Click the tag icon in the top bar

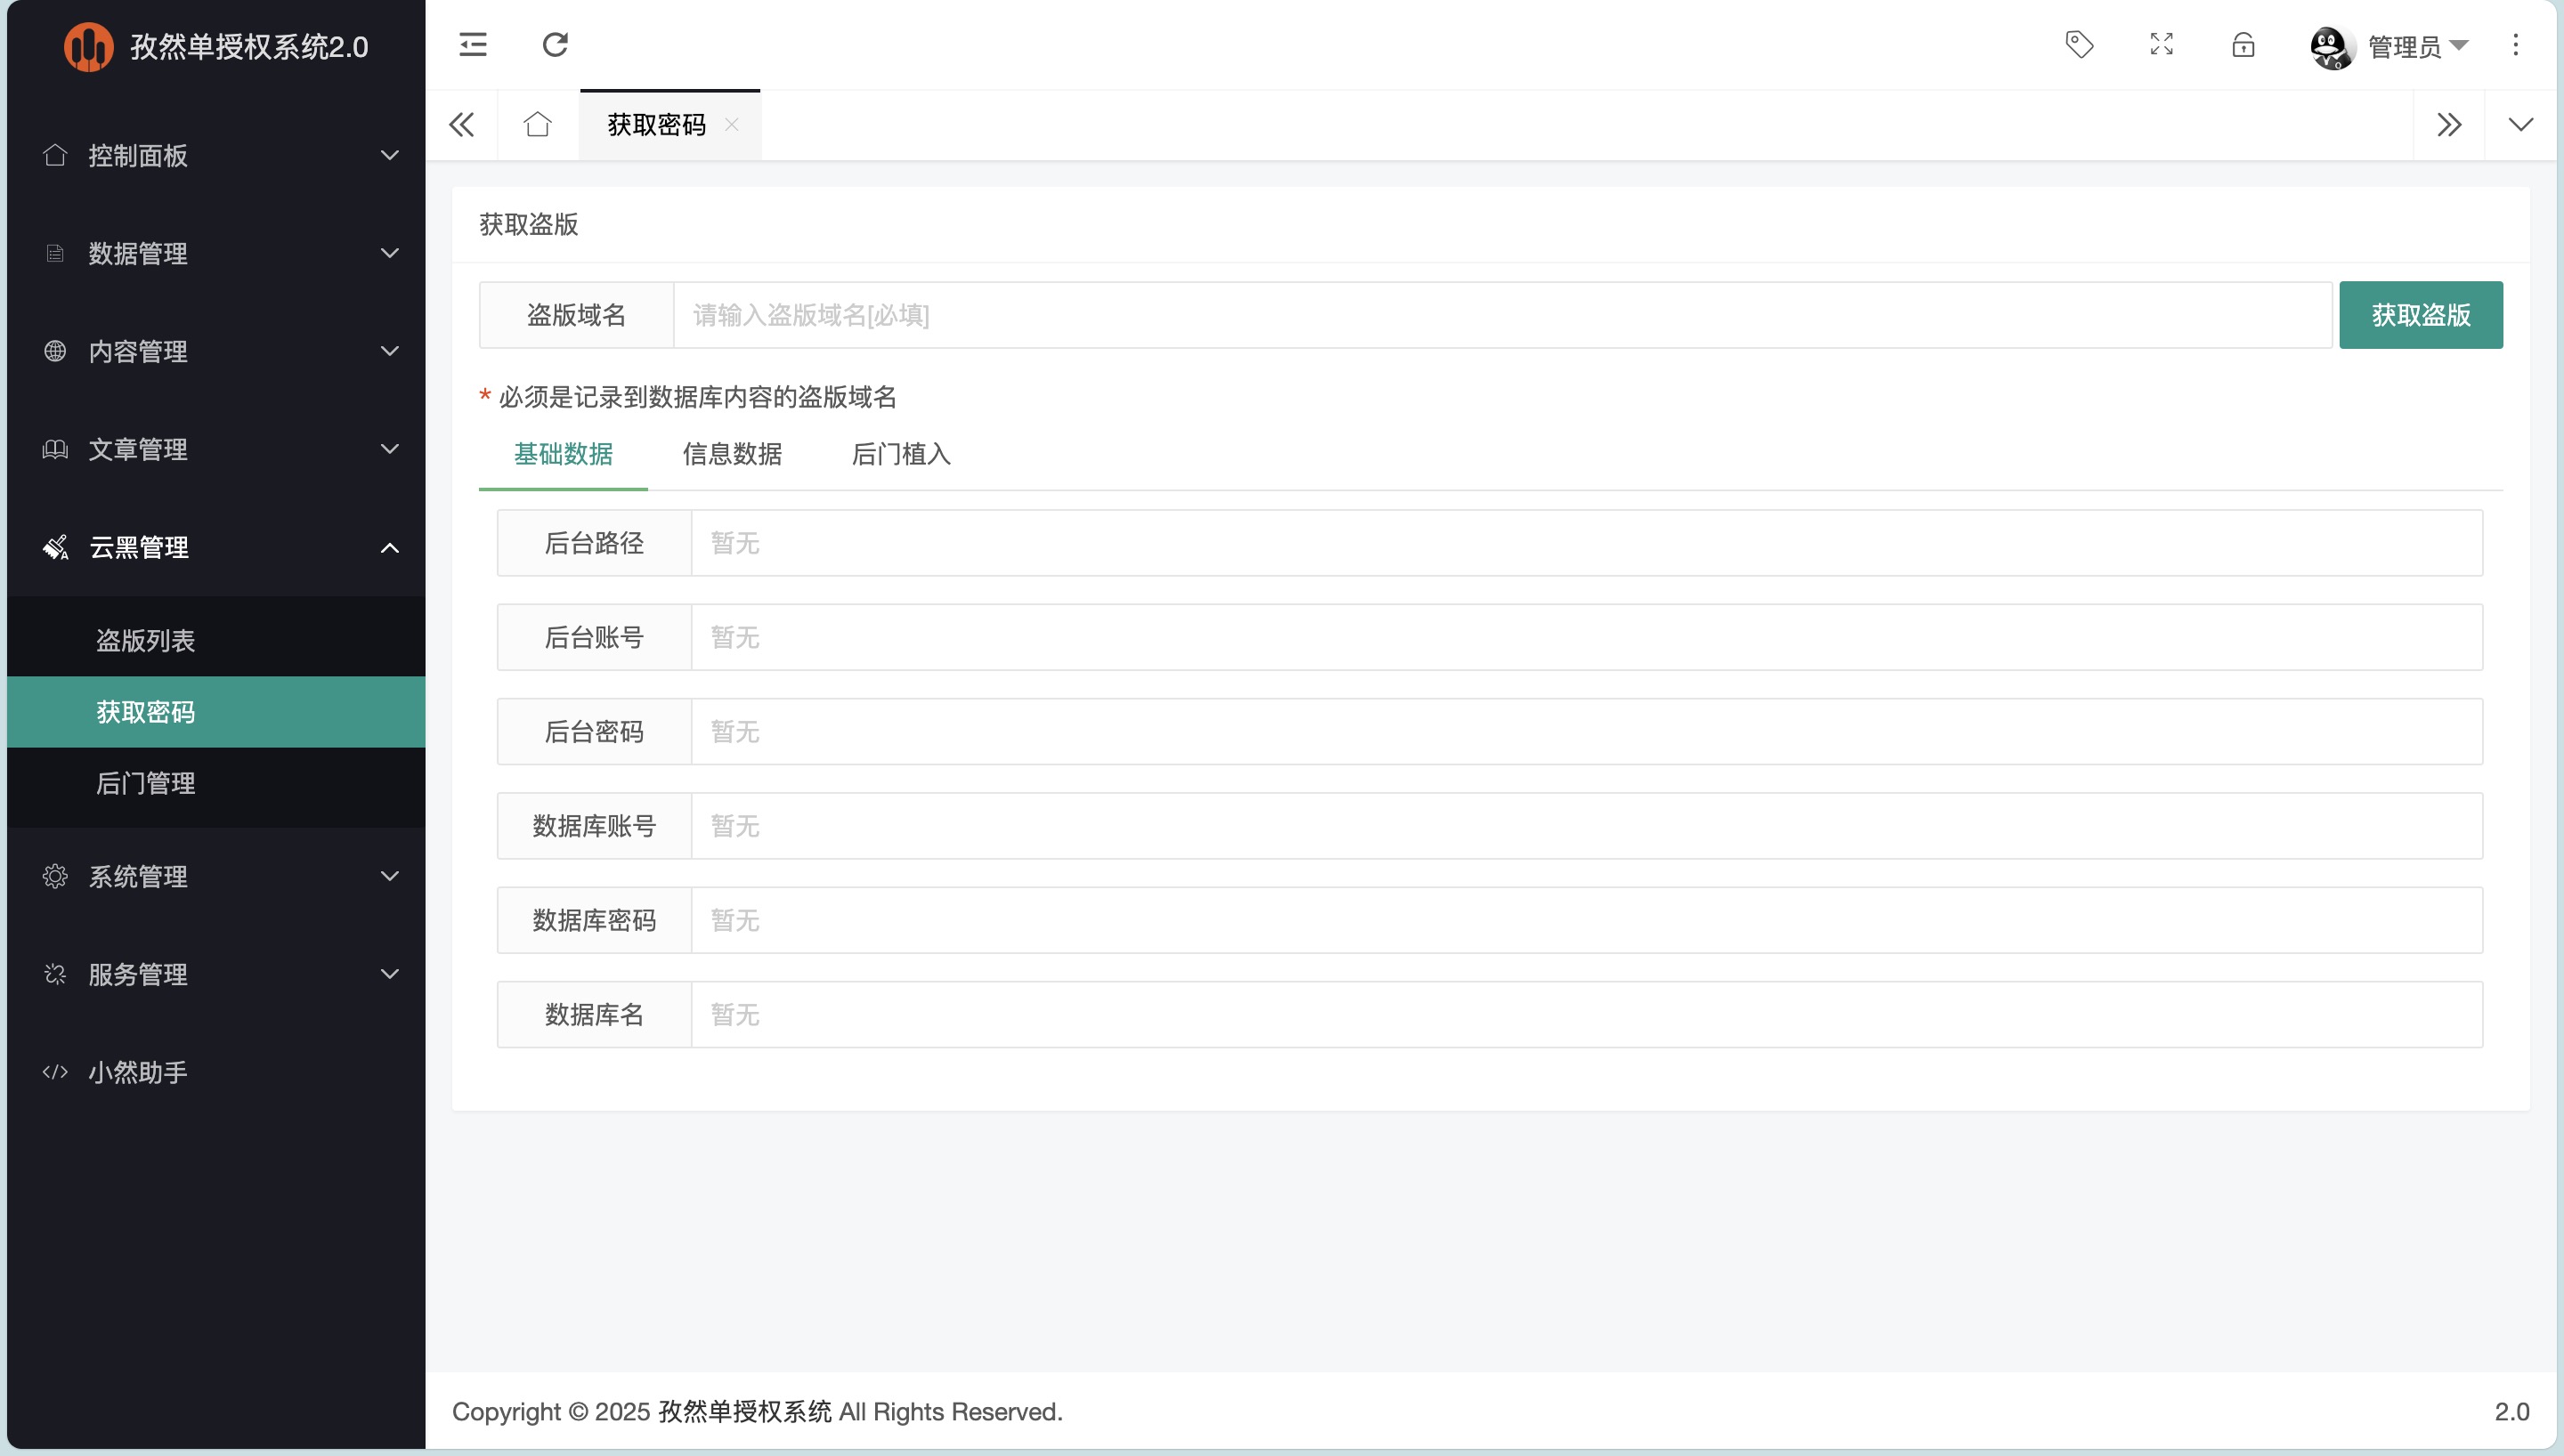click(x=2079, y=44)
